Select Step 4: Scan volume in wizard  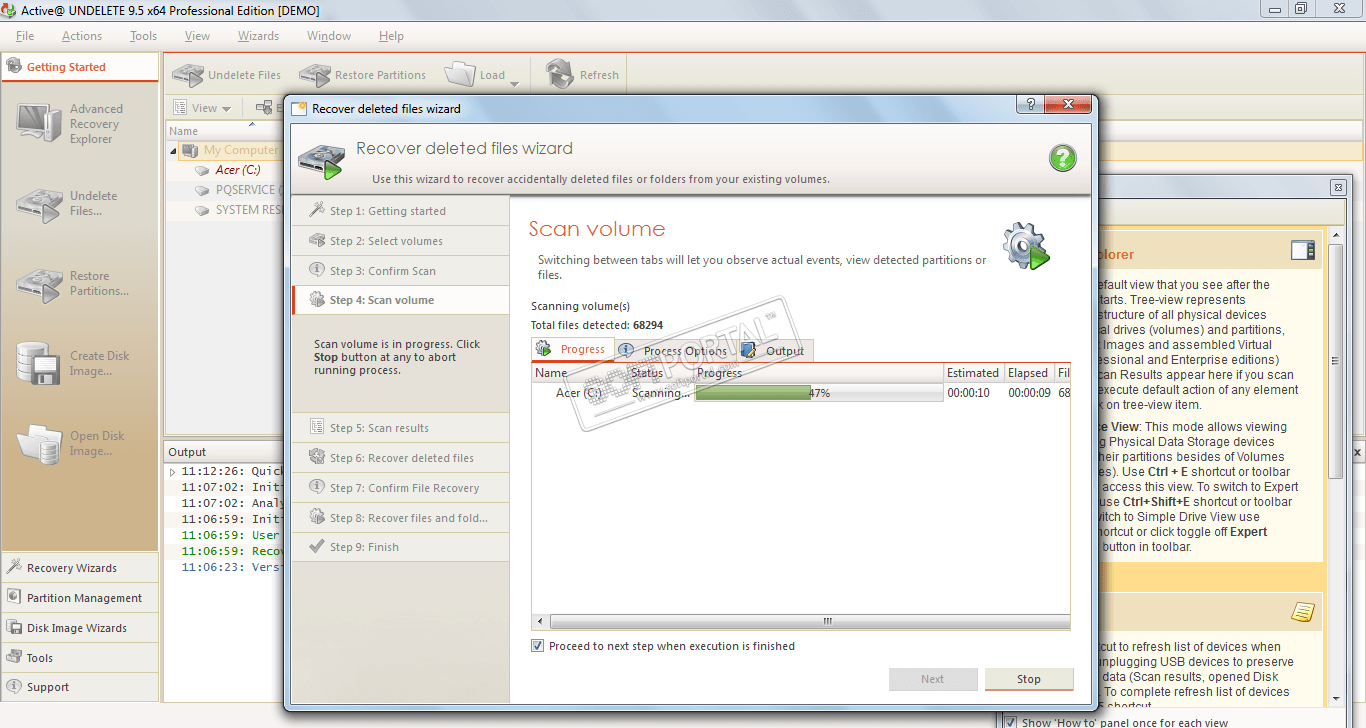click(401, 300)
